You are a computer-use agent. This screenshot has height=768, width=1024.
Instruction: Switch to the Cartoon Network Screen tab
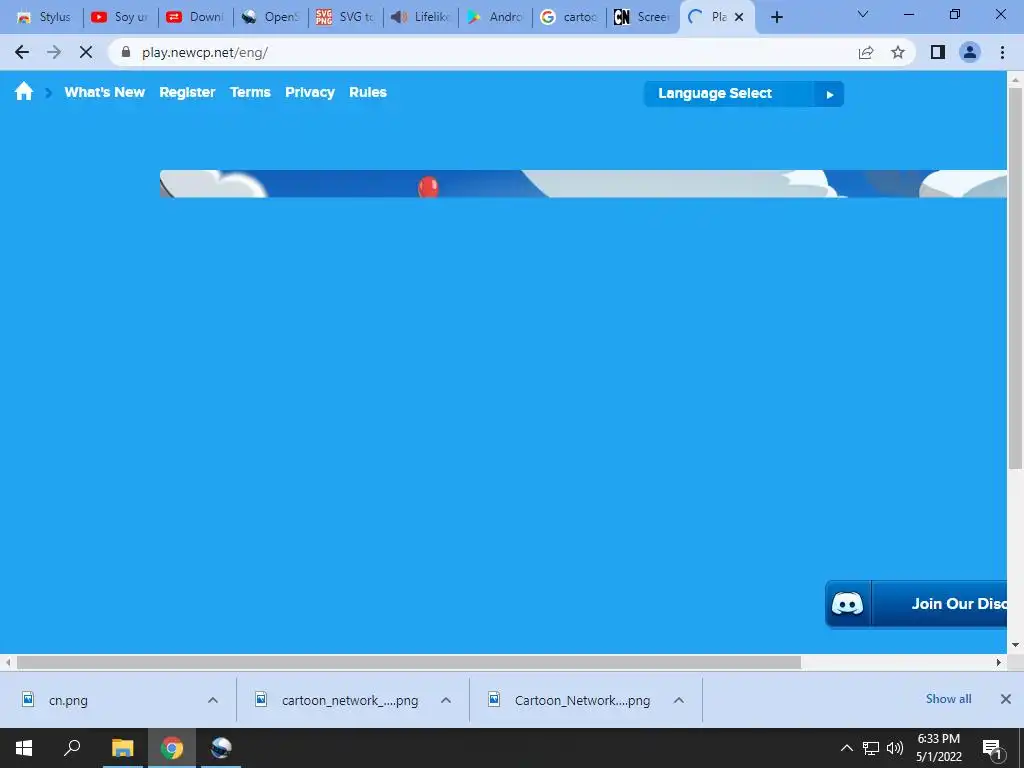[643, 17]
